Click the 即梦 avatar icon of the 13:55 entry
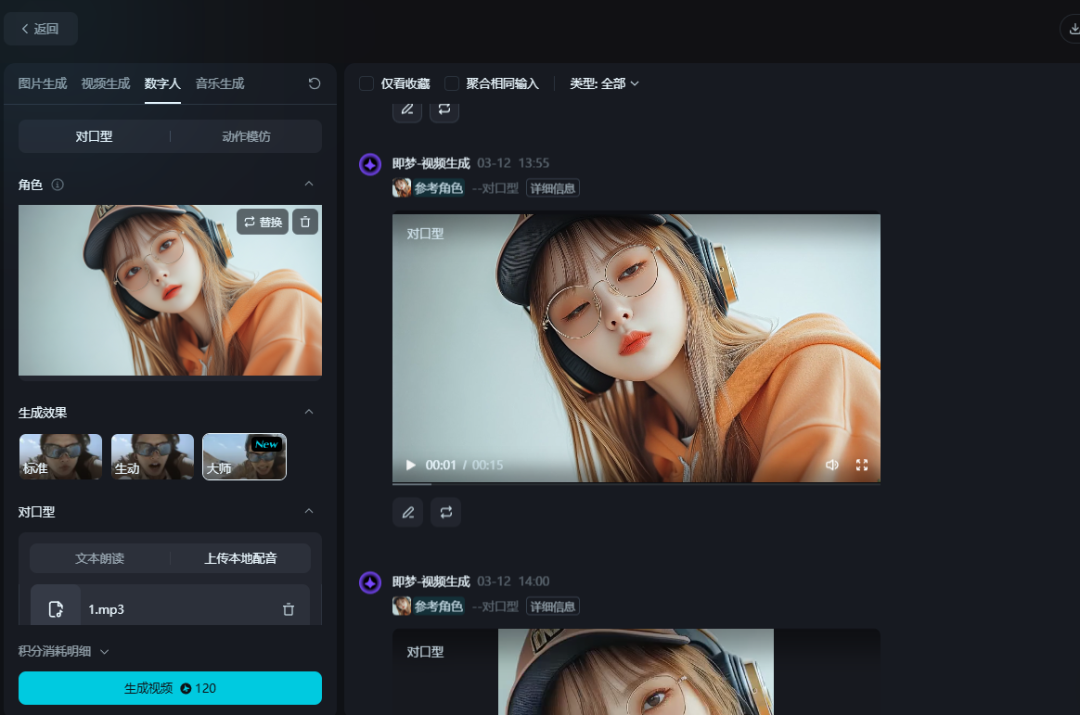 (x=370, y=165)
